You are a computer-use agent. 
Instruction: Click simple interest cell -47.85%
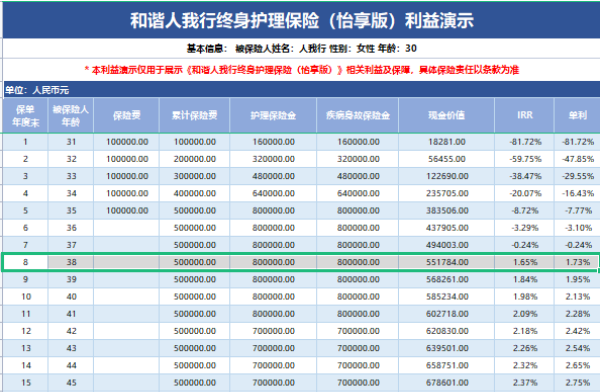[577, 159]
